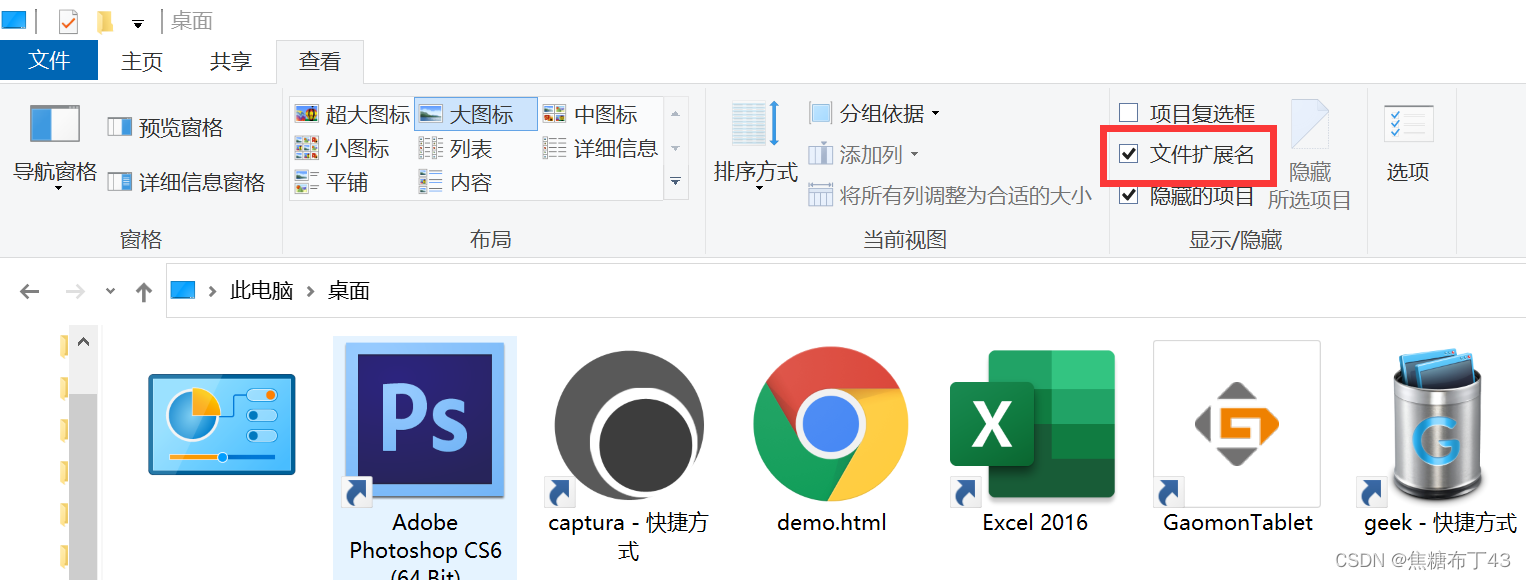1526x580 pixels.
Task: Toggle the 预览窗格 preview pane
Action: pos(165,128)
